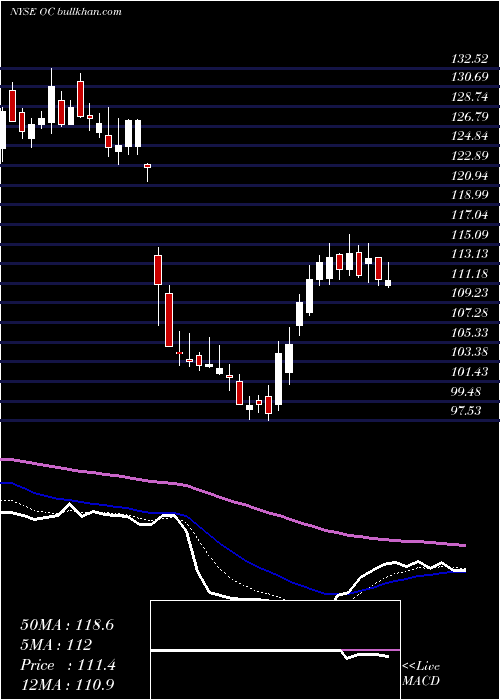Click the 120.94 price axis label
Image resolution: width=500 pixels, height=700 pixels.
pyautogui.click(x=469, y=176)
